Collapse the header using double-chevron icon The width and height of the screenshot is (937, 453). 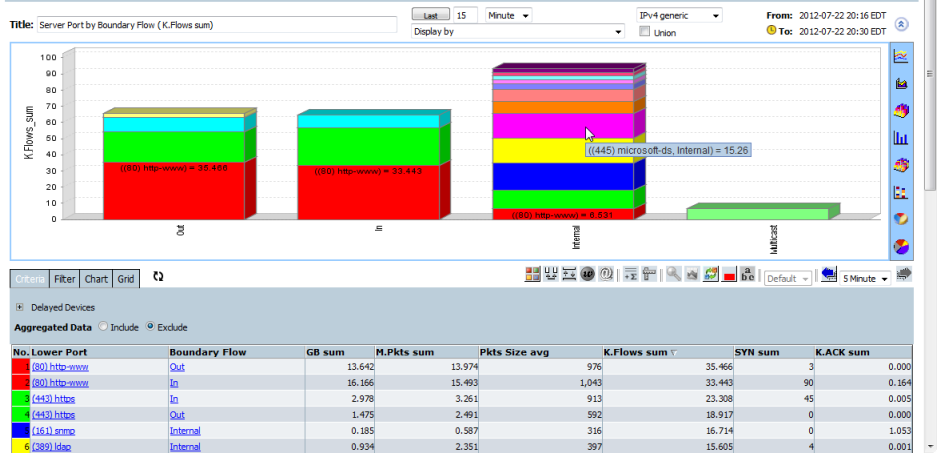pos(902,24)
